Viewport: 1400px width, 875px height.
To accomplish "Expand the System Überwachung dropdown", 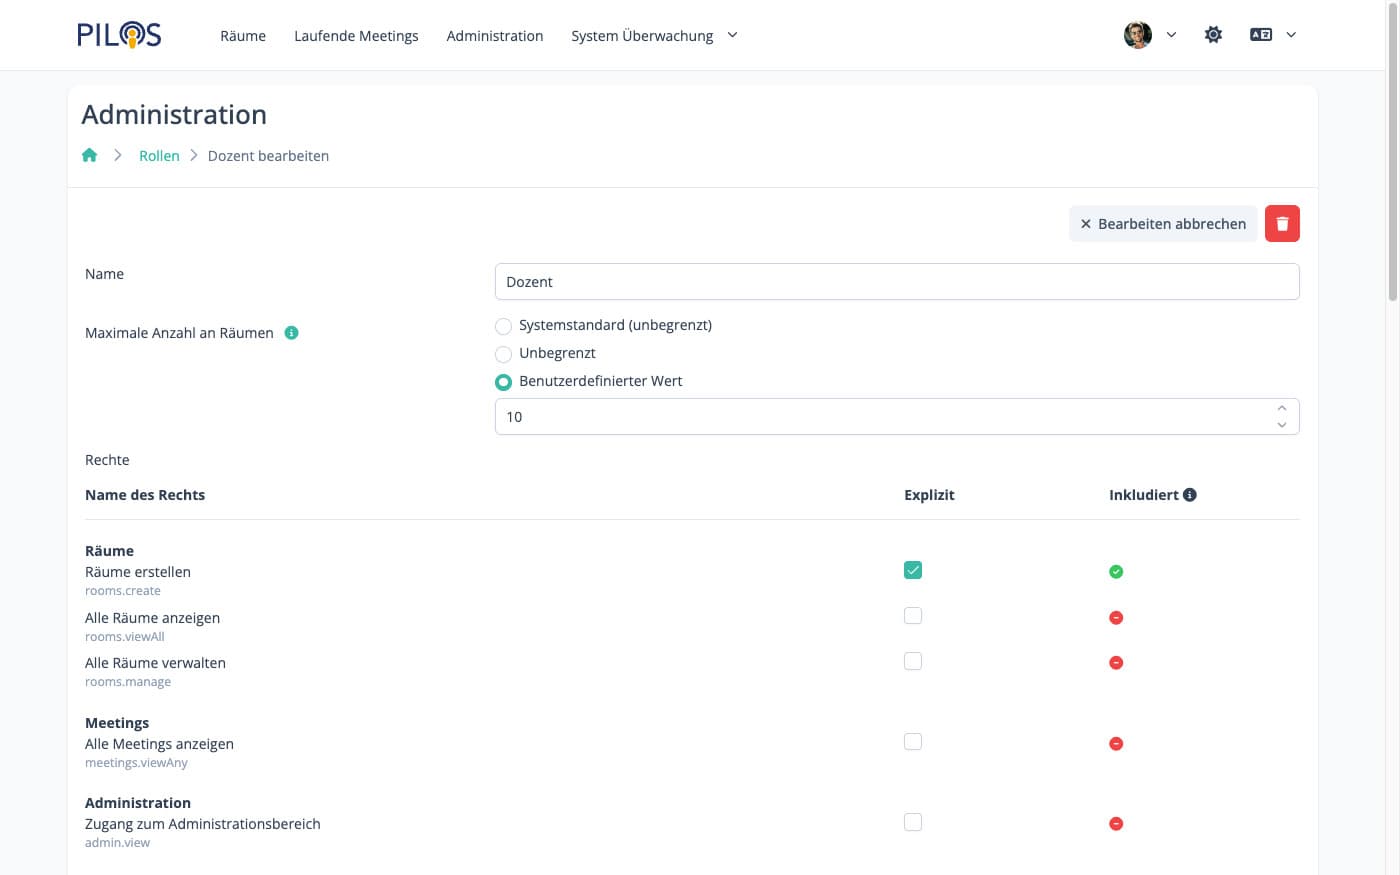I will click(654, 36).
